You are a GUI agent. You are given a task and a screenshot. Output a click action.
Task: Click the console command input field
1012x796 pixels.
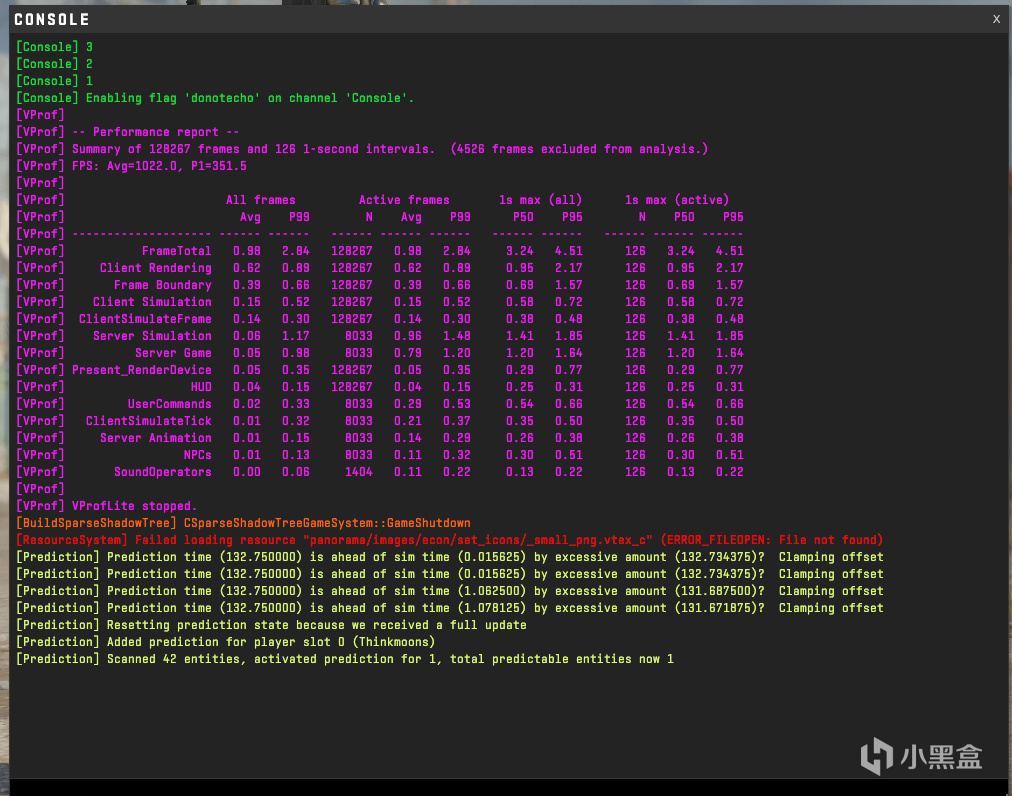pos(510,787)
